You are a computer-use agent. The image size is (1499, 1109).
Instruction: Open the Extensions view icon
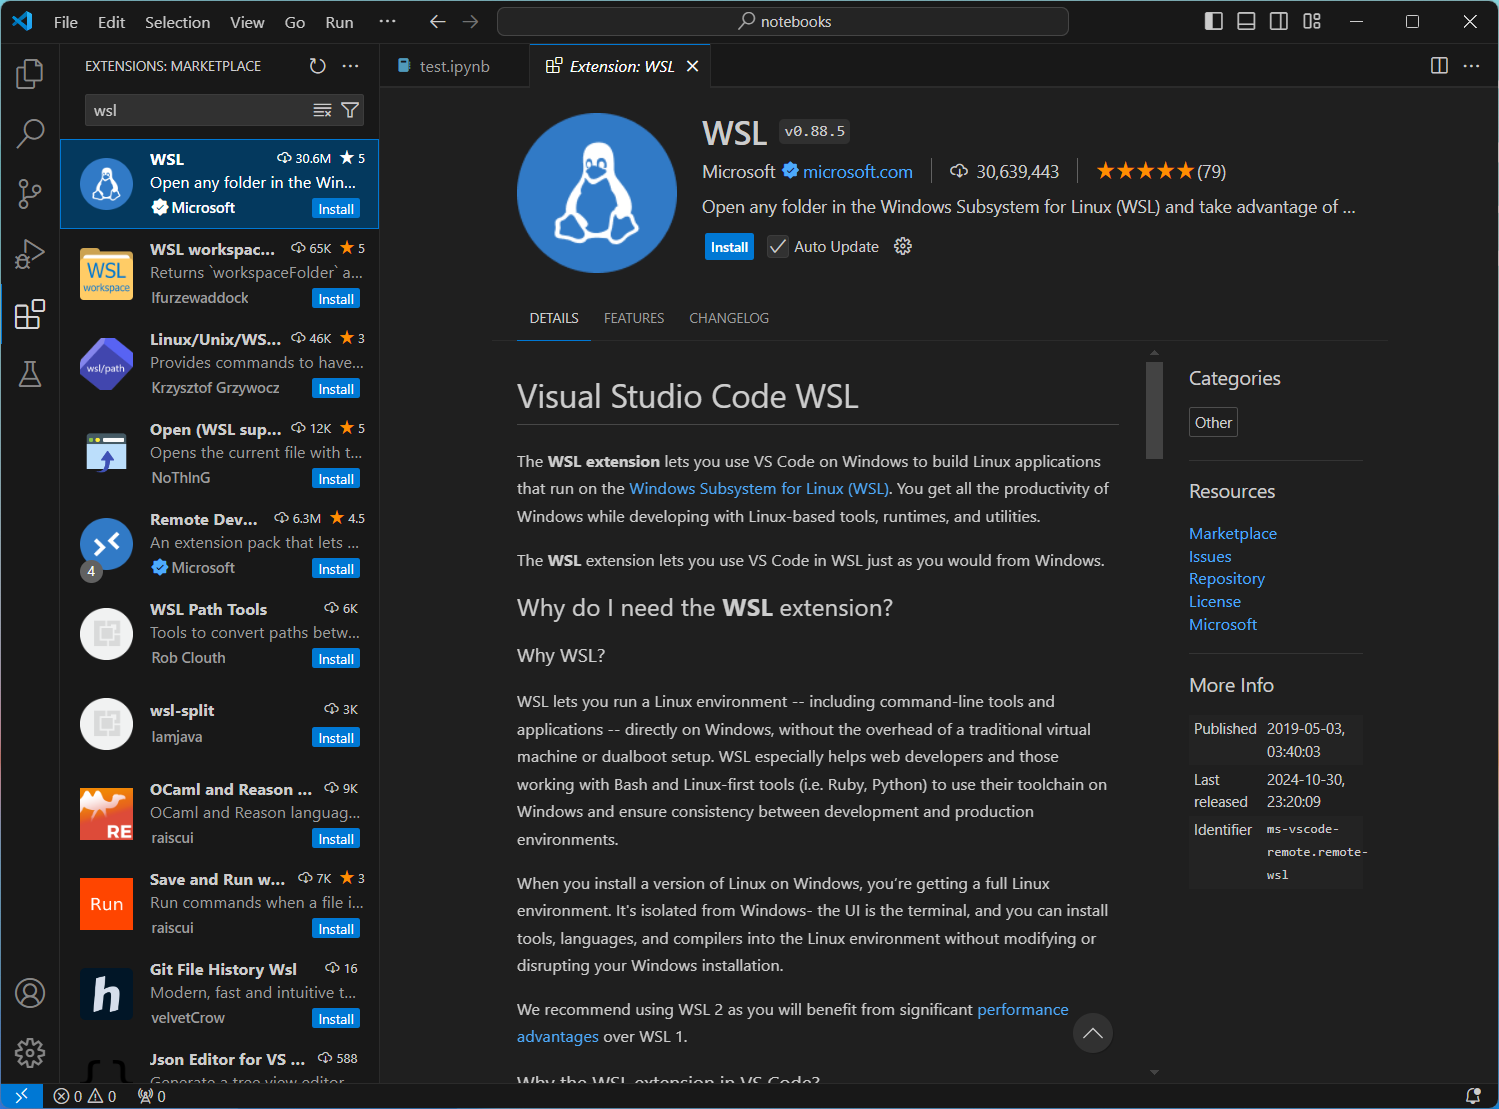click(x=30, y=314)
